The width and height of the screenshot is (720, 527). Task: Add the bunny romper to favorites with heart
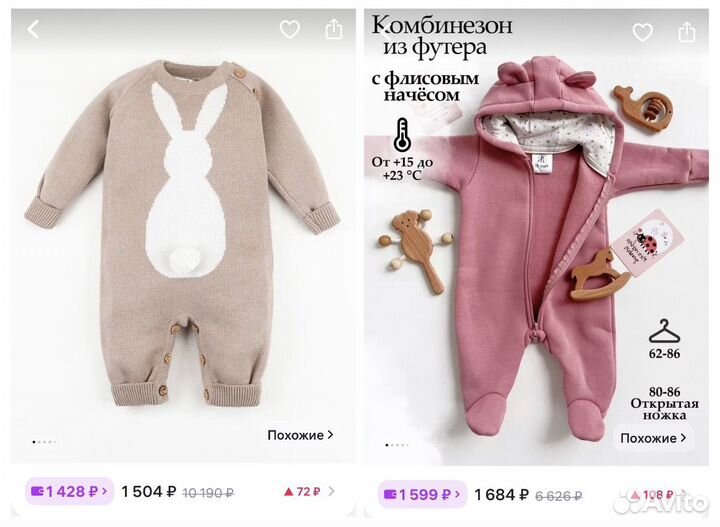click(x=289, y=30)
